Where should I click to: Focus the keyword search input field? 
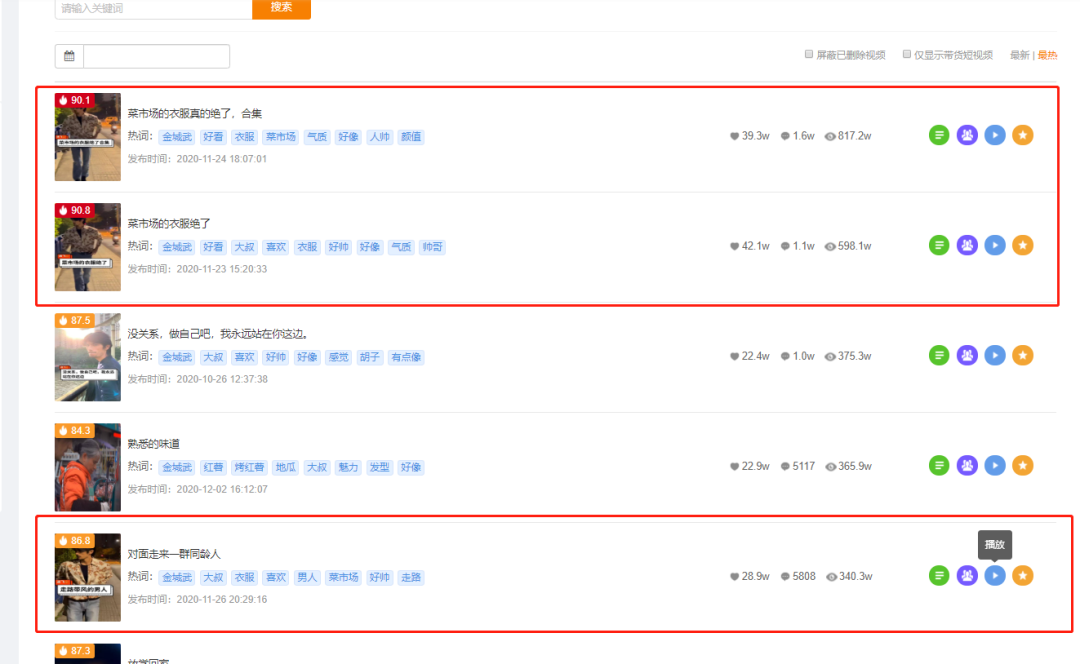coord(154,8)
